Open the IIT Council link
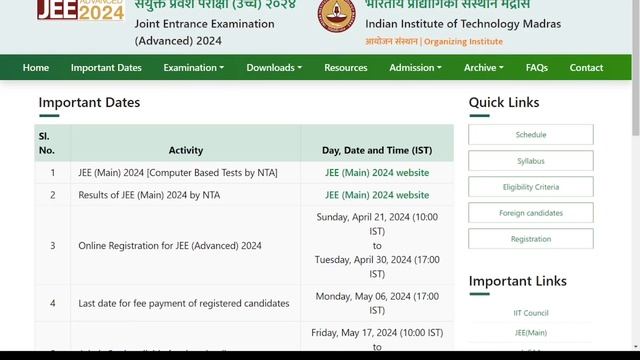 tap(531, 313)
